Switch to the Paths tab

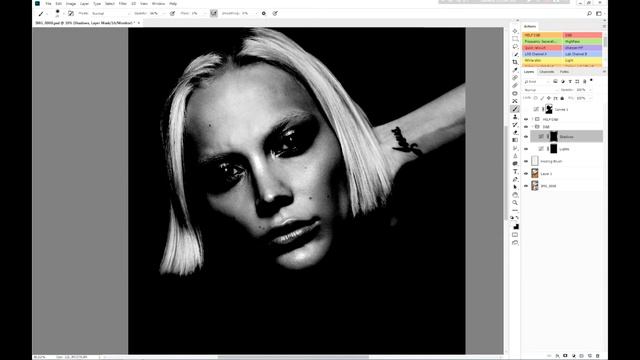[564, 72]
